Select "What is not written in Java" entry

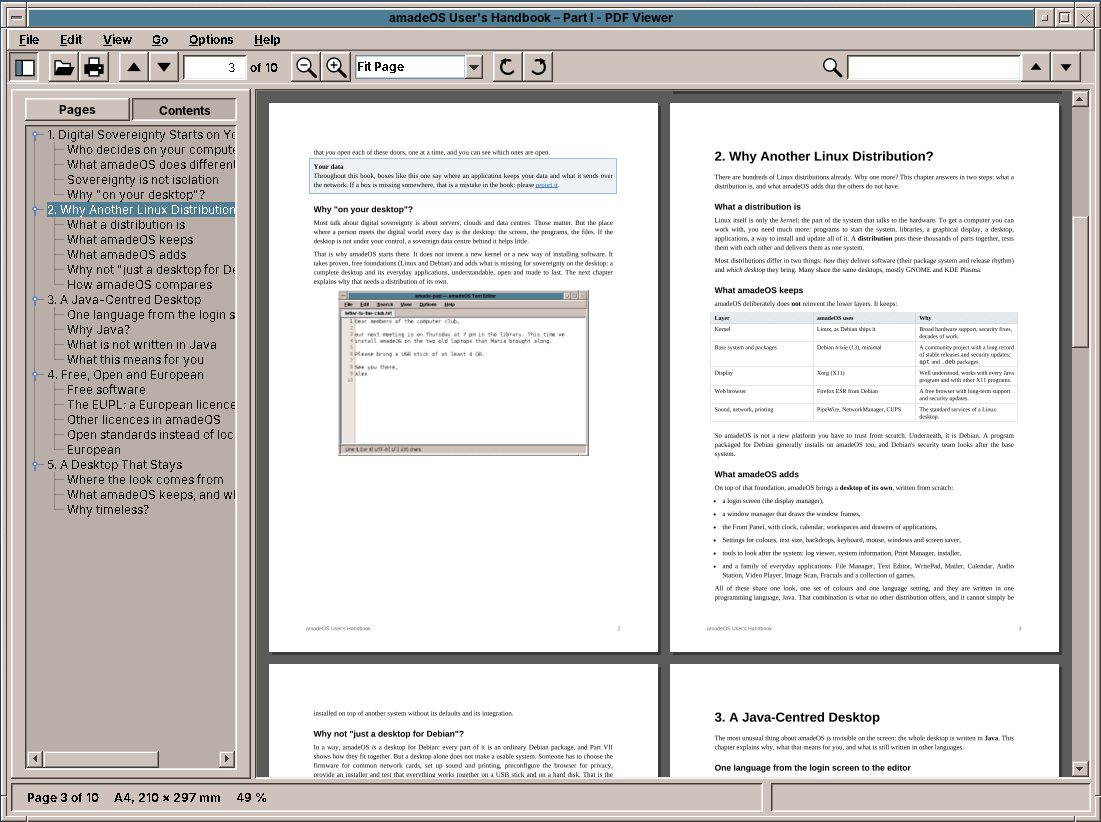[x=142, y=345]
